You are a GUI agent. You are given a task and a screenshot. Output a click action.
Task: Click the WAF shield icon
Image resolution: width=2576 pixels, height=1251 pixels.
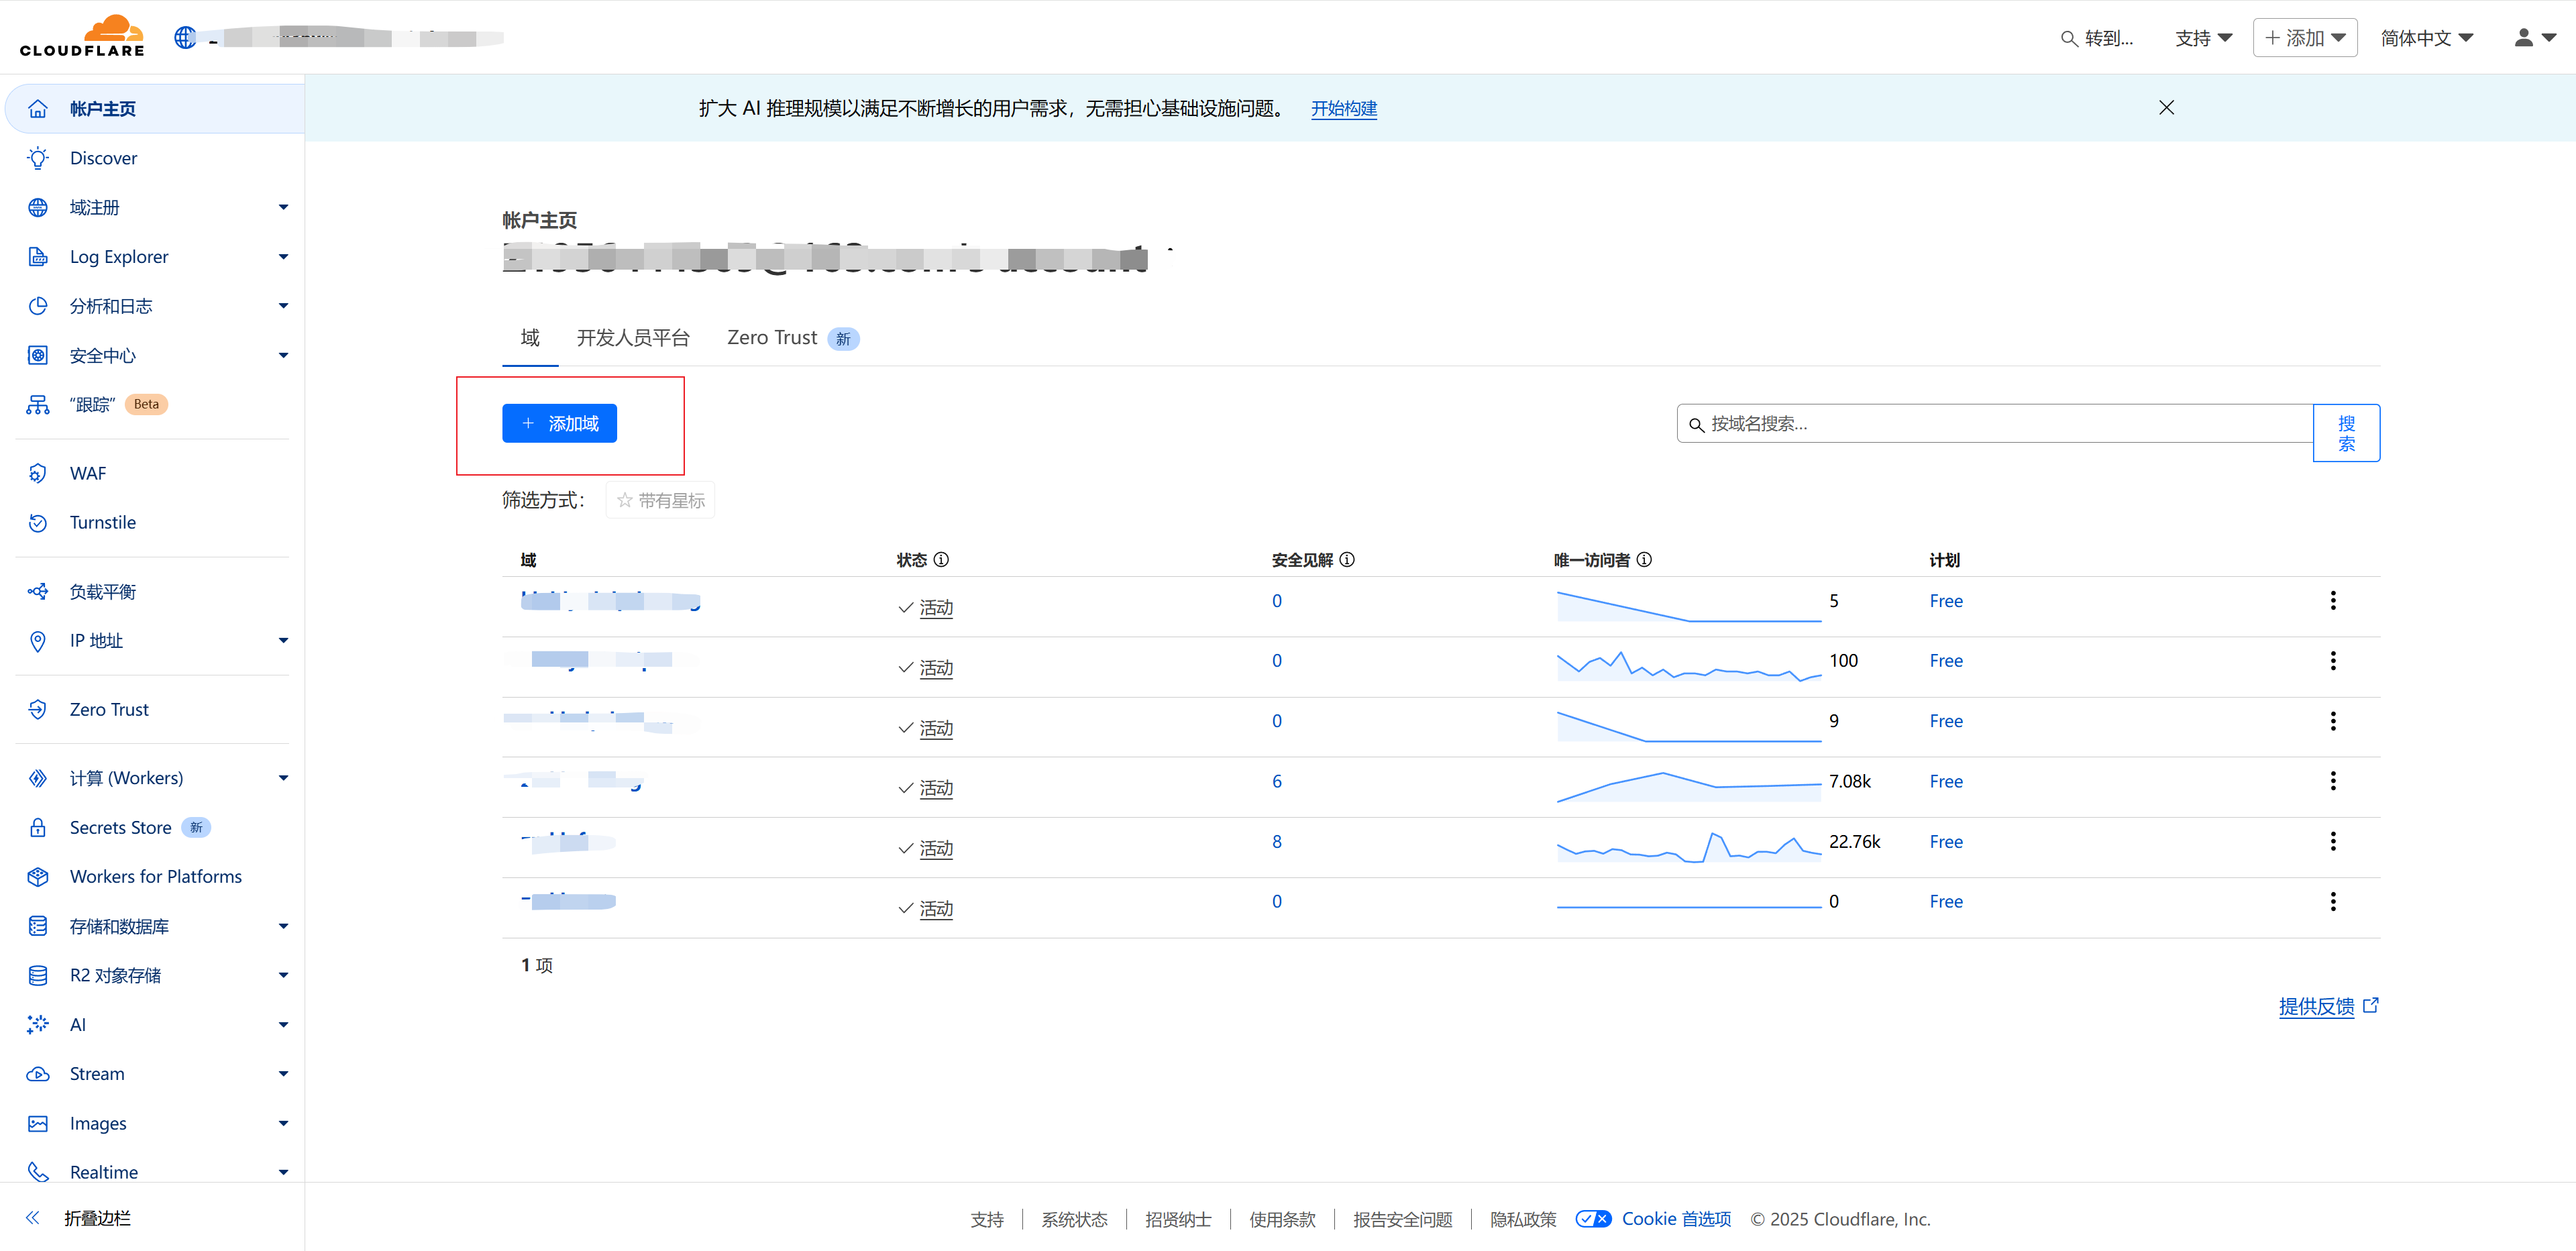[38, 473]
